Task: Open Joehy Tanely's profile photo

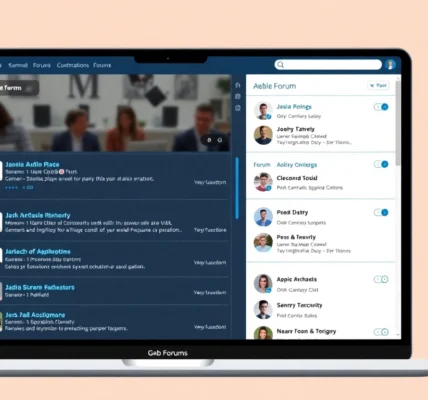Action: pyautogui.click(x=263, y=135)
